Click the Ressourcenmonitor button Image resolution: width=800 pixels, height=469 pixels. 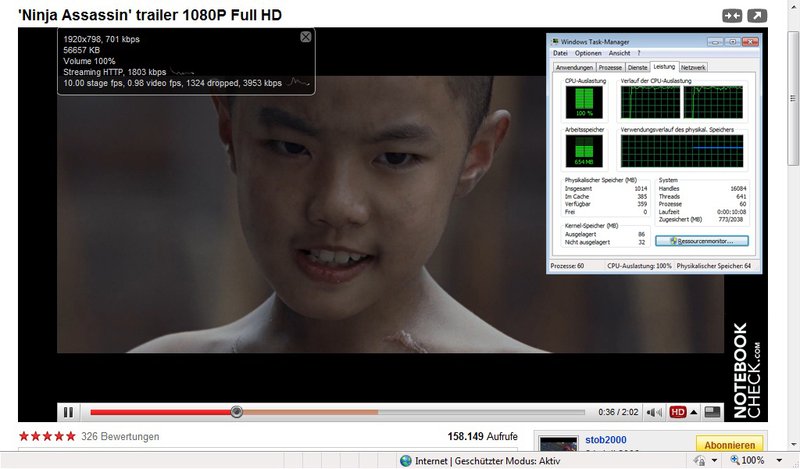tap(702, 241)
